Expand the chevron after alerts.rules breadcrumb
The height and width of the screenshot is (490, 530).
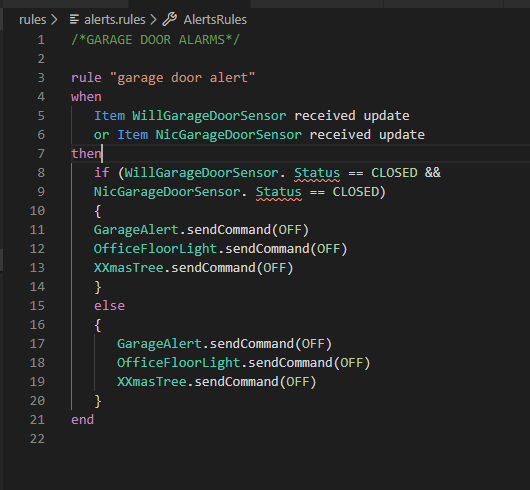153,20
